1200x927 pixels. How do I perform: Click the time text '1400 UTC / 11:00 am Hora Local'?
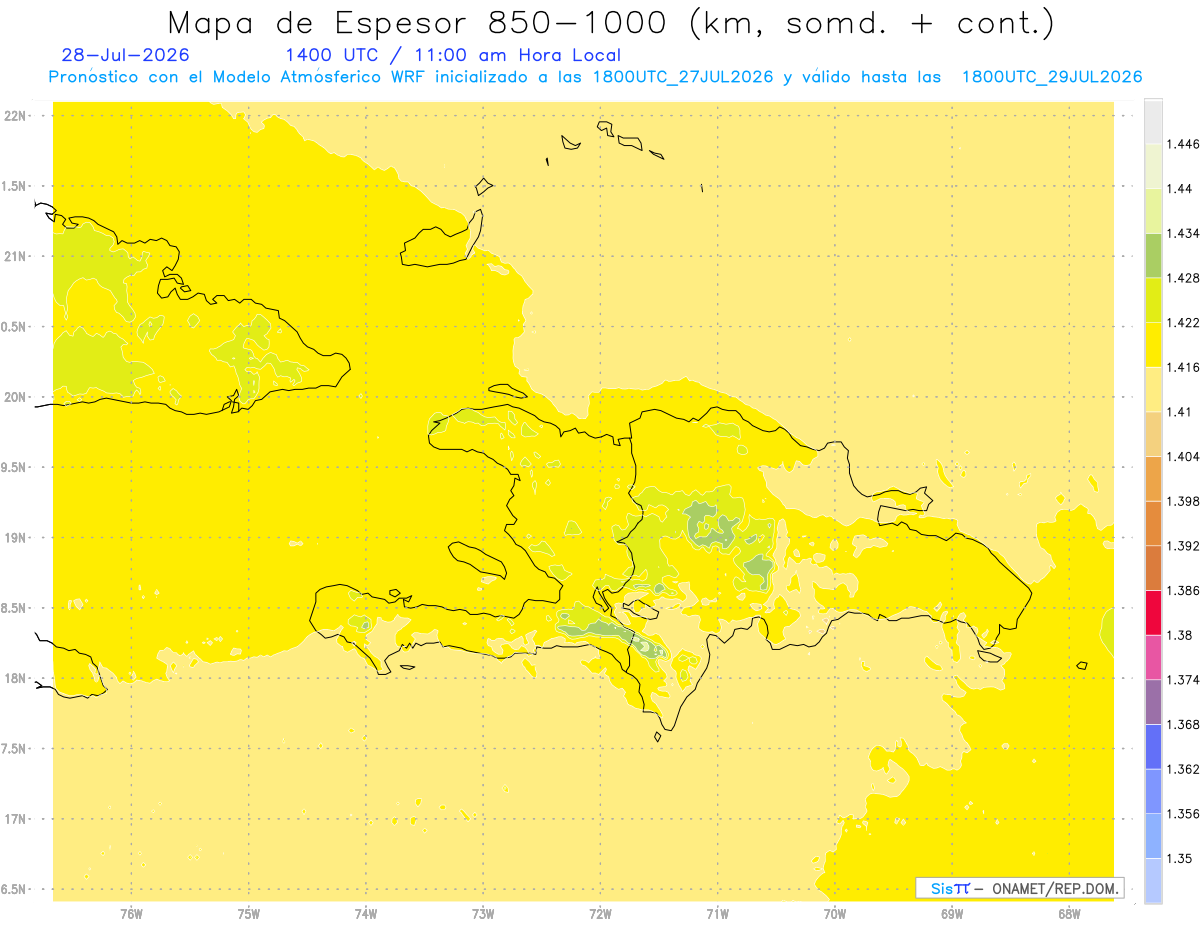(x=453, y=55)
